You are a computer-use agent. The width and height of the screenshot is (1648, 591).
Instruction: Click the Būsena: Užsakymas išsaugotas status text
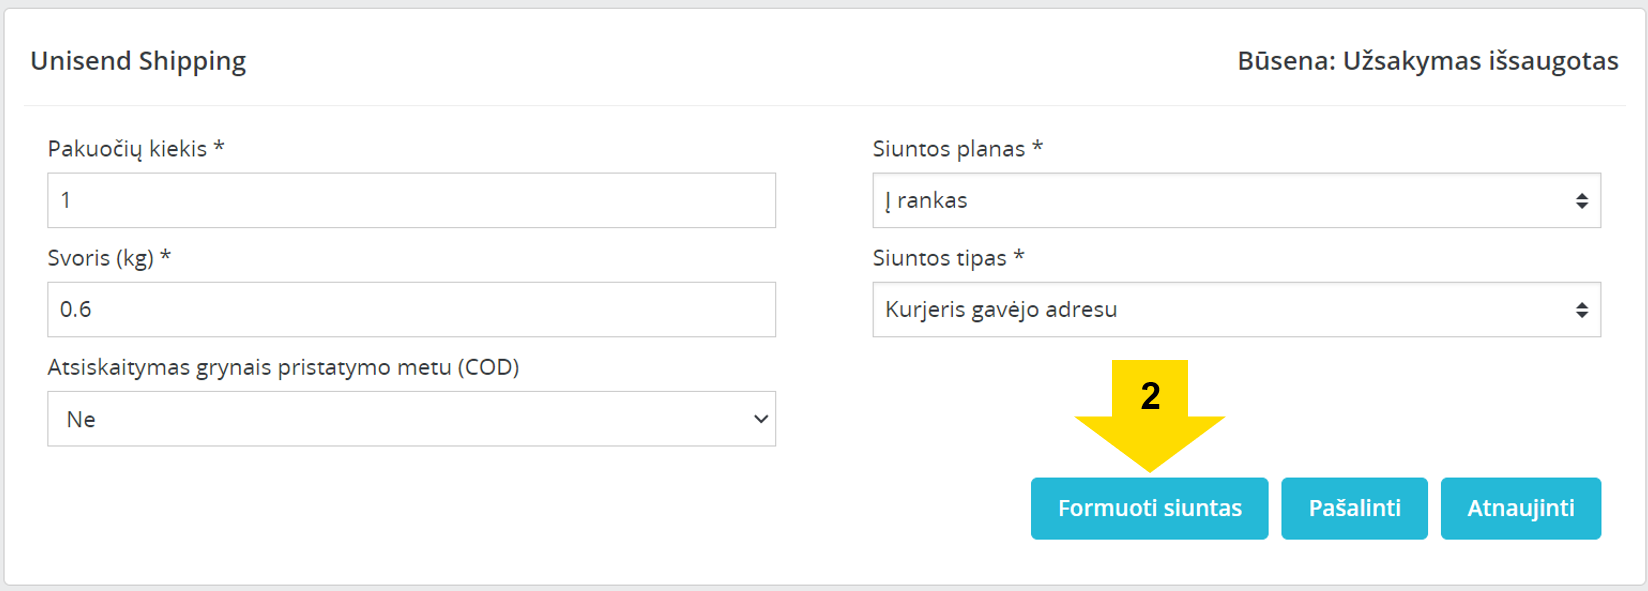1428,61
